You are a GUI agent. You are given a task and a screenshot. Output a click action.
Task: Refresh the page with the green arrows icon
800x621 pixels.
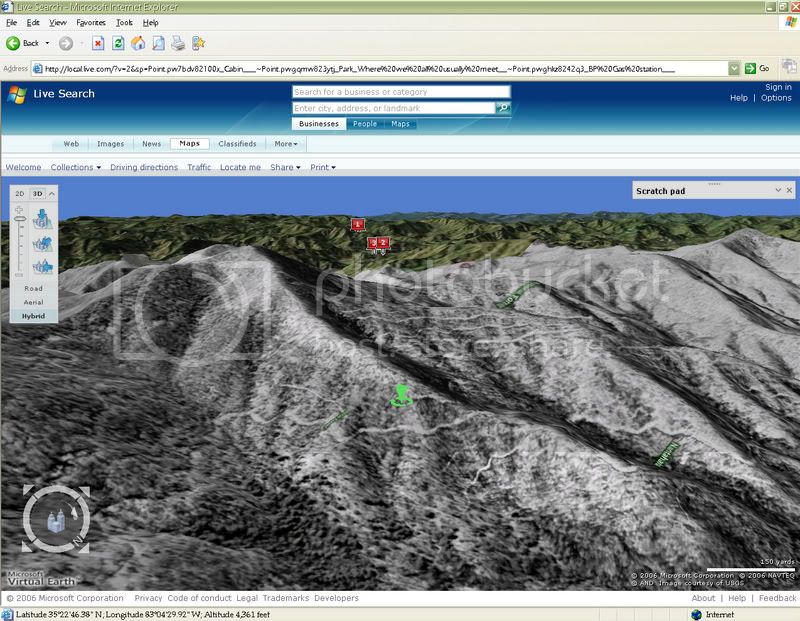118,43
